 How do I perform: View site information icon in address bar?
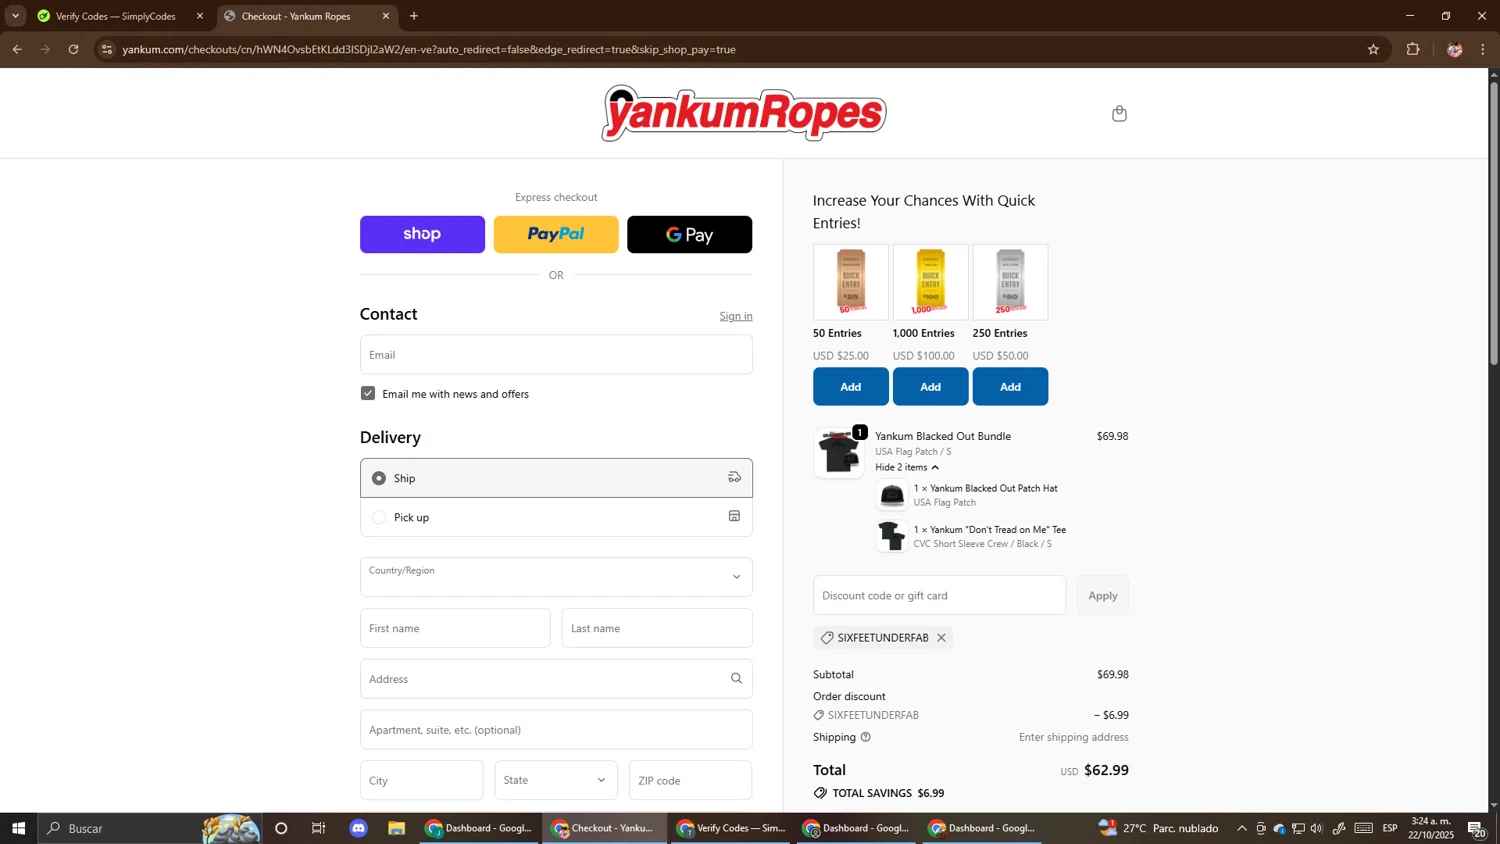107,49
